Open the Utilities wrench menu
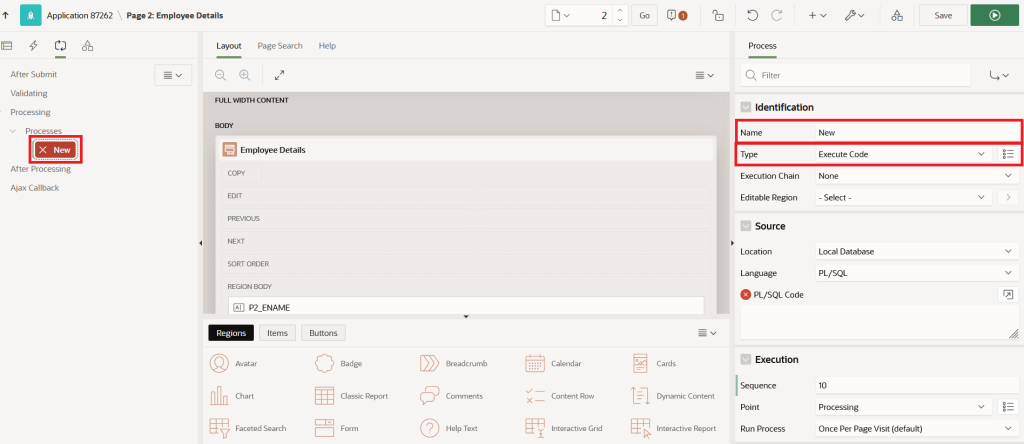 [854, 15]
